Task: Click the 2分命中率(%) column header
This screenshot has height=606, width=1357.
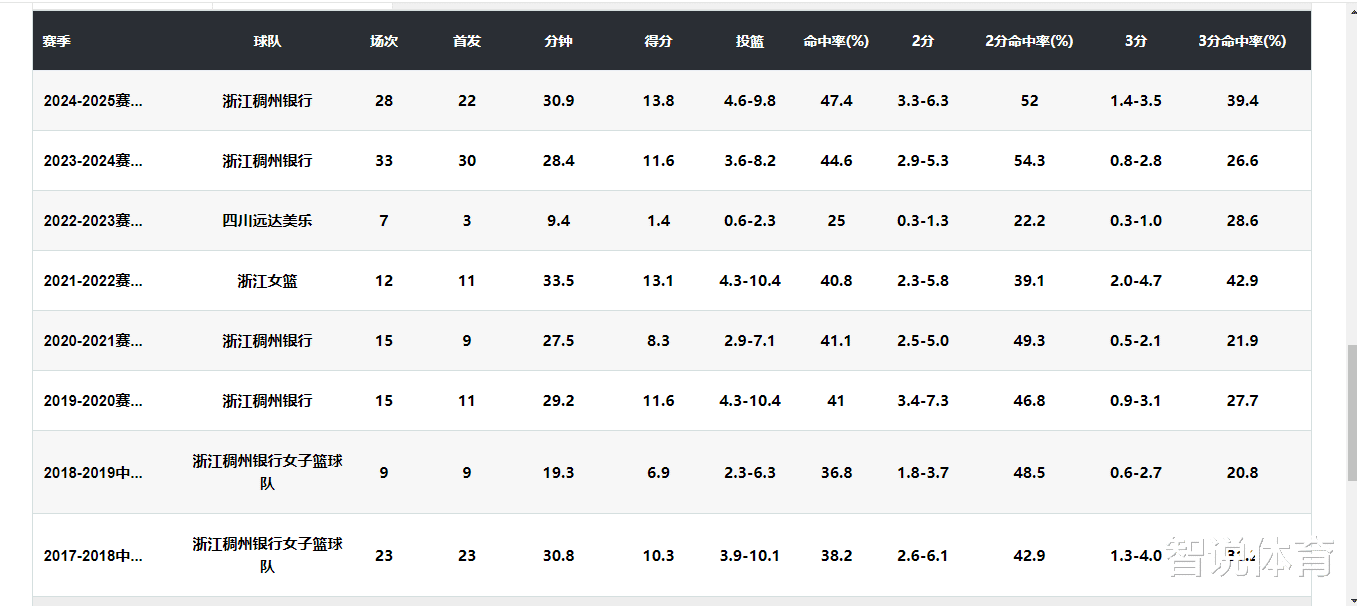Action: click(x=1029, y=41)
